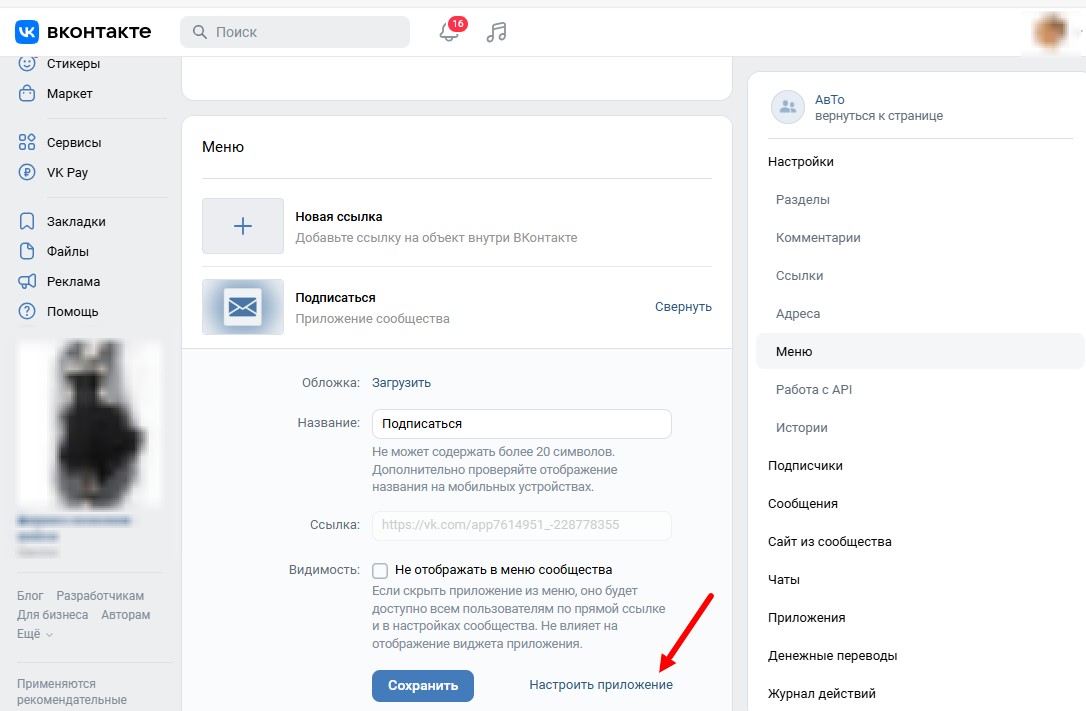Viewport: 1086px width, 711px height.
Task: Open Help question mark icon
Action: click(x=27, y=312)
